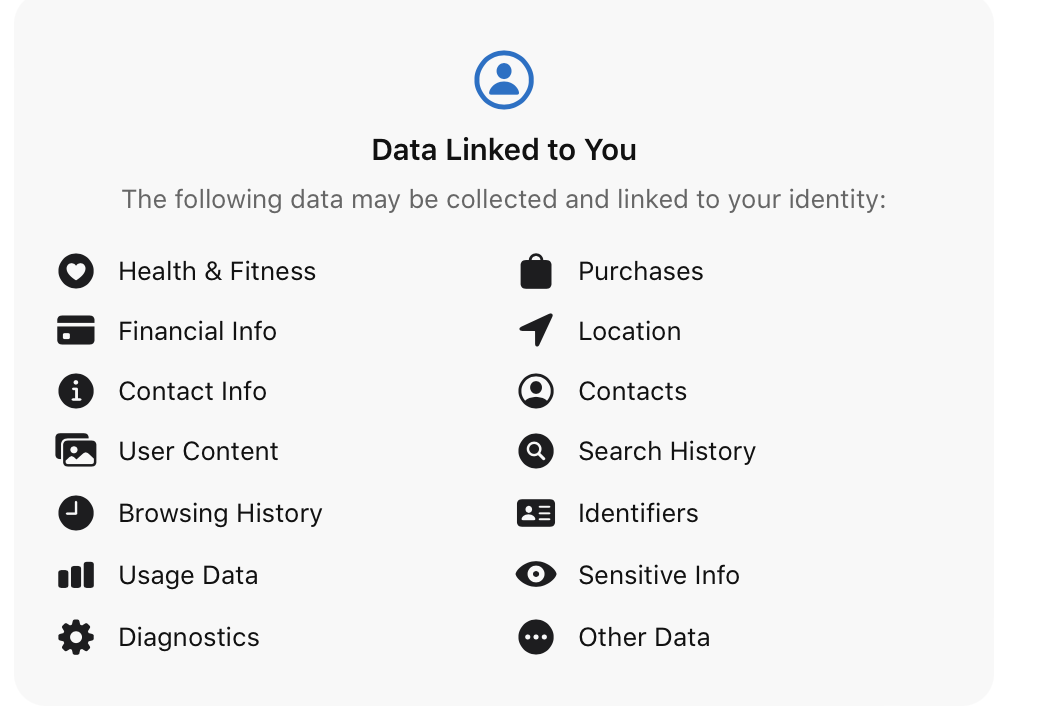Click the Health & Fitness heart icon

click(76, 271)
